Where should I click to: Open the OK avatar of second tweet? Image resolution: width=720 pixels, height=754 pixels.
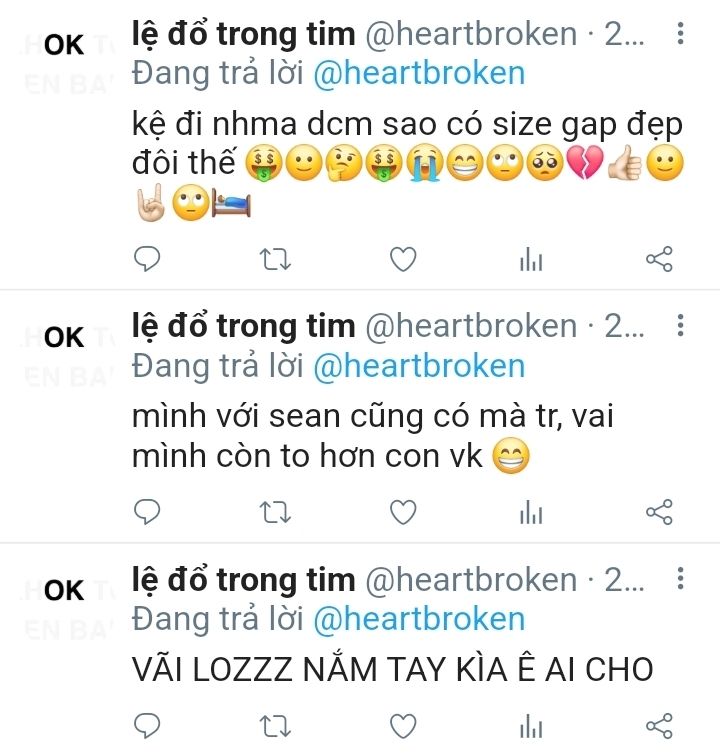point(64,338)
